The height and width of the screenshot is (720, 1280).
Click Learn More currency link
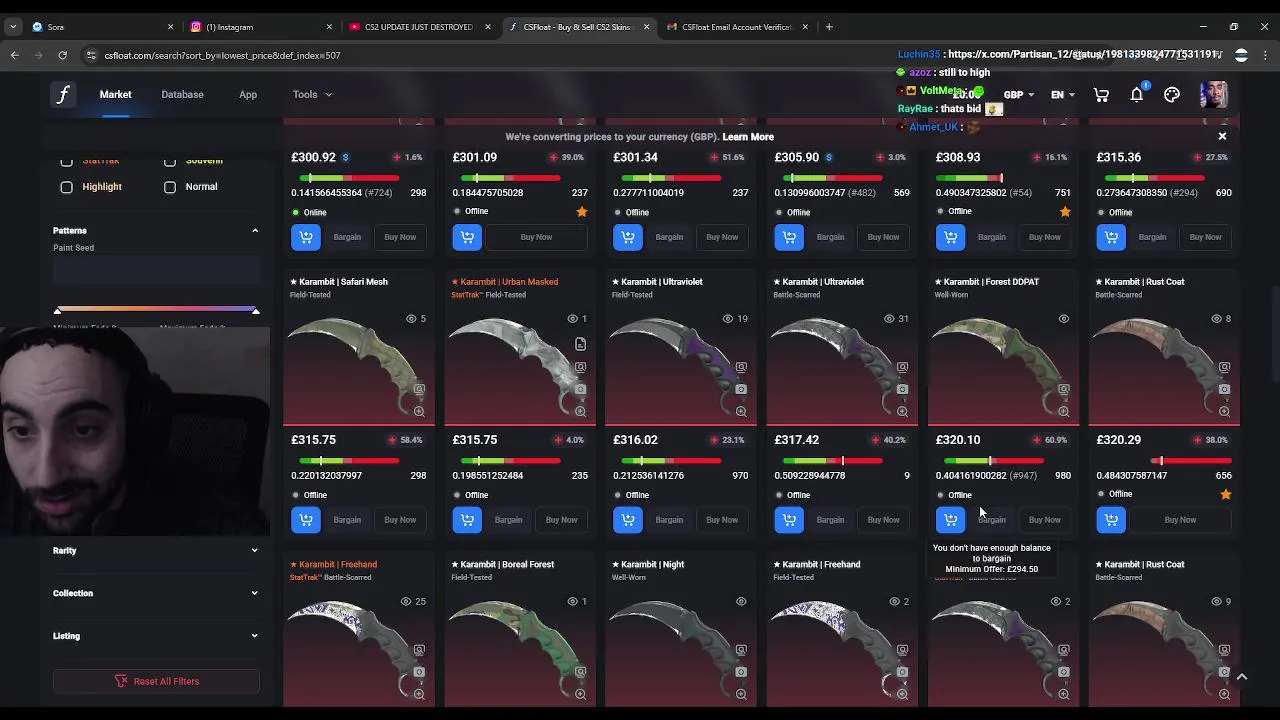tap(748, 137)
